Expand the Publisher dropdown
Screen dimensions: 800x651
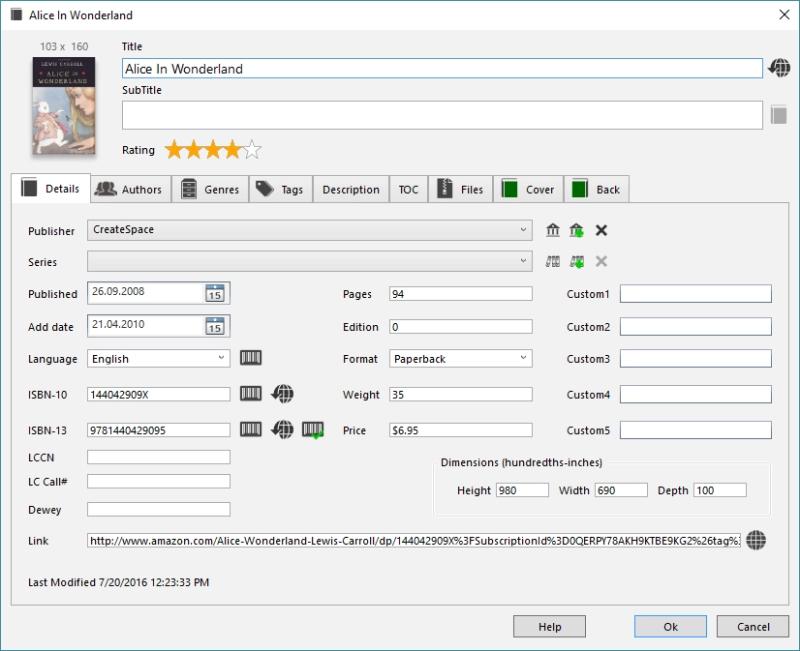click(523, 230)
